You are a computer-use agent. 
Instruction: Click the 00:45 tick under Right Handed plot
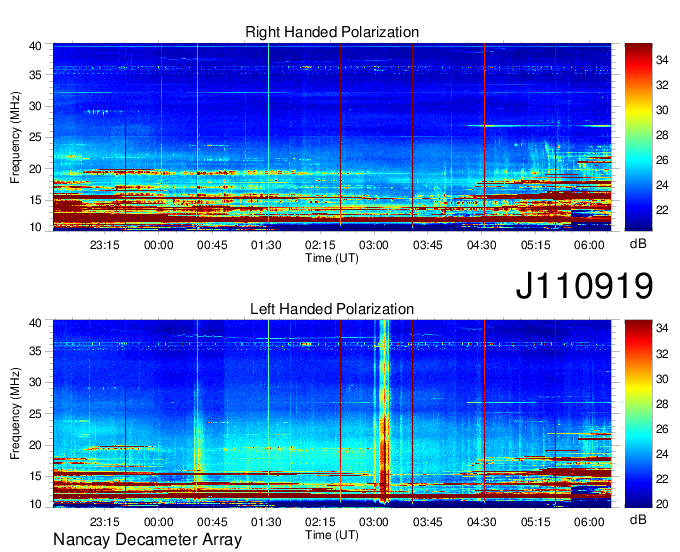(212, 245)
